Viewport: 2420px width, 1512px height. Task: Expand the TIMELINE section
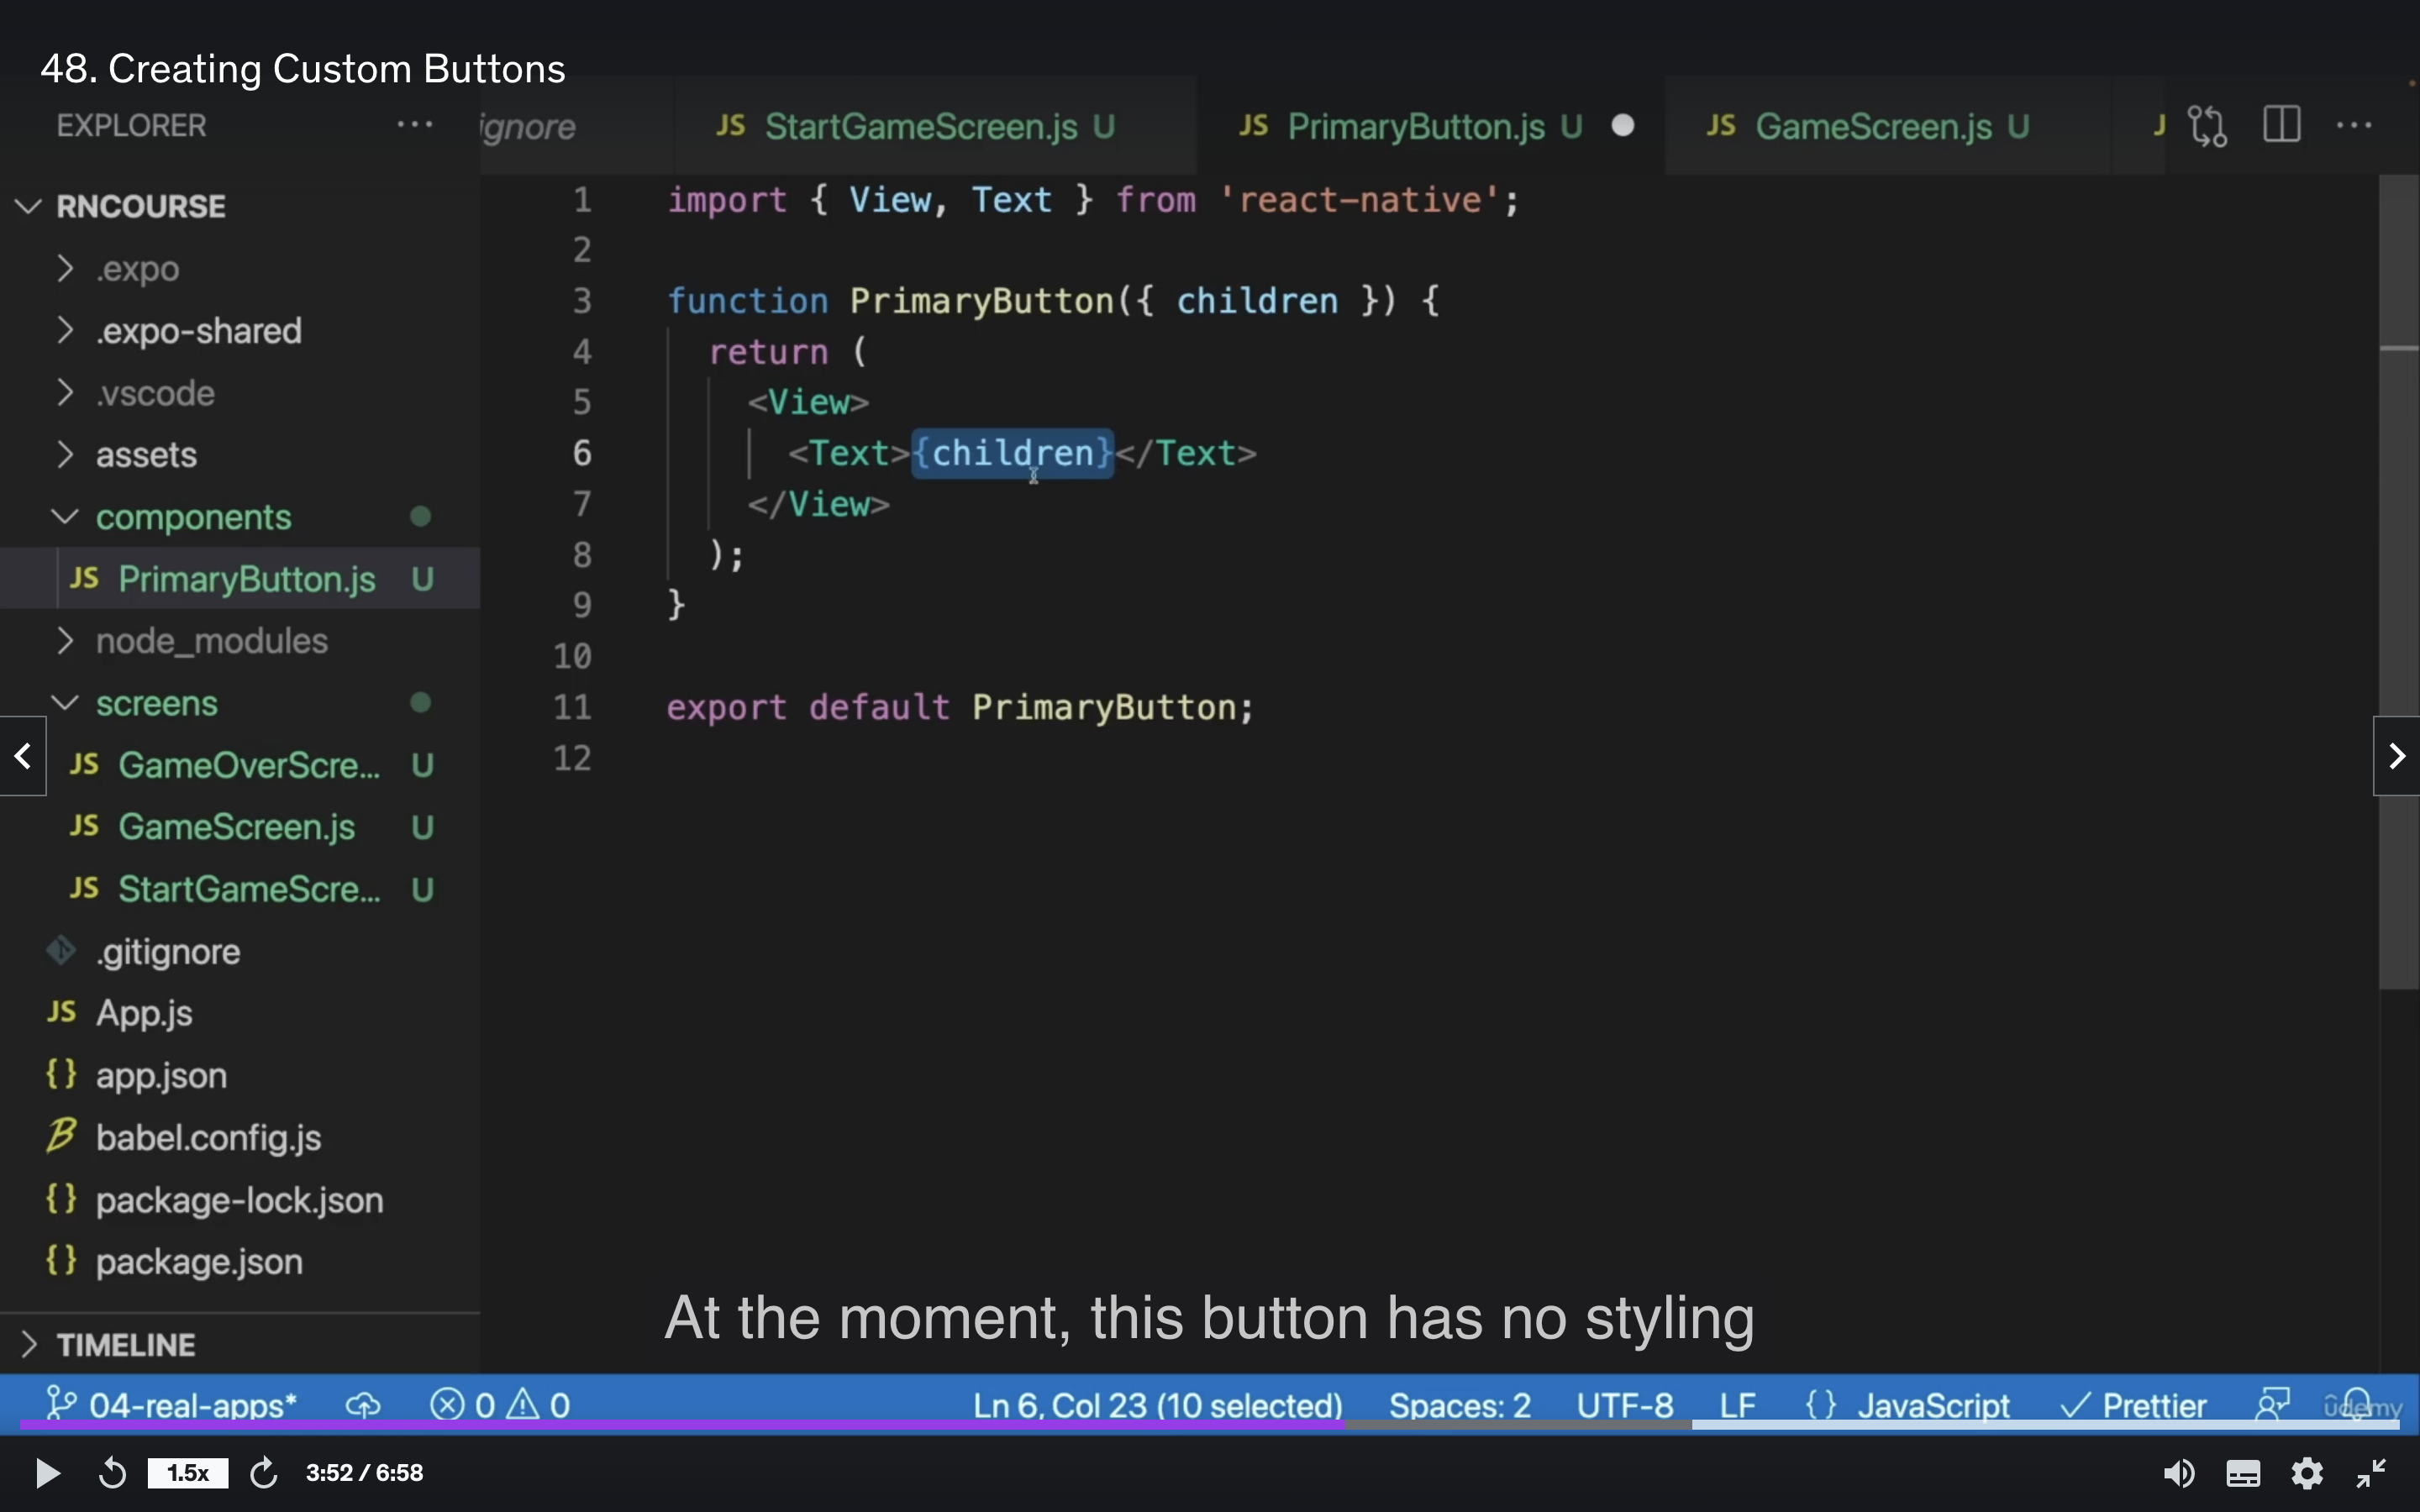coord(125,1345)
